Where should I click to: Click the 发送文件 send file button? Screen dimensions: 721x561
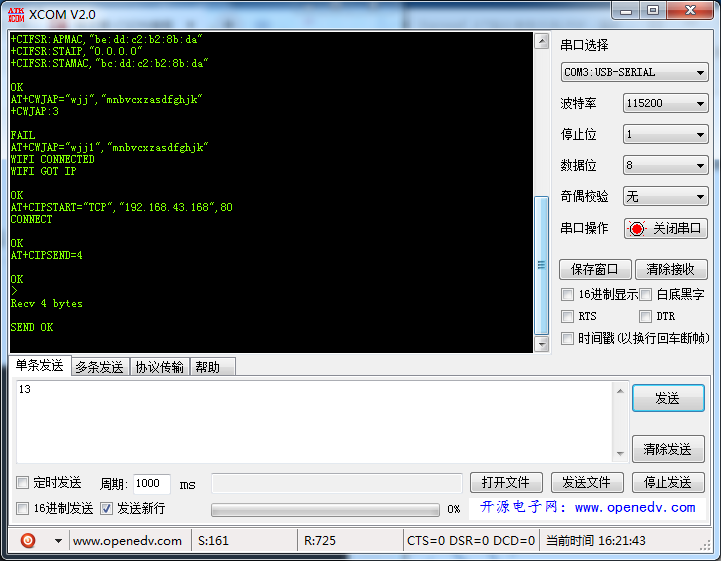tap(587, 482)
